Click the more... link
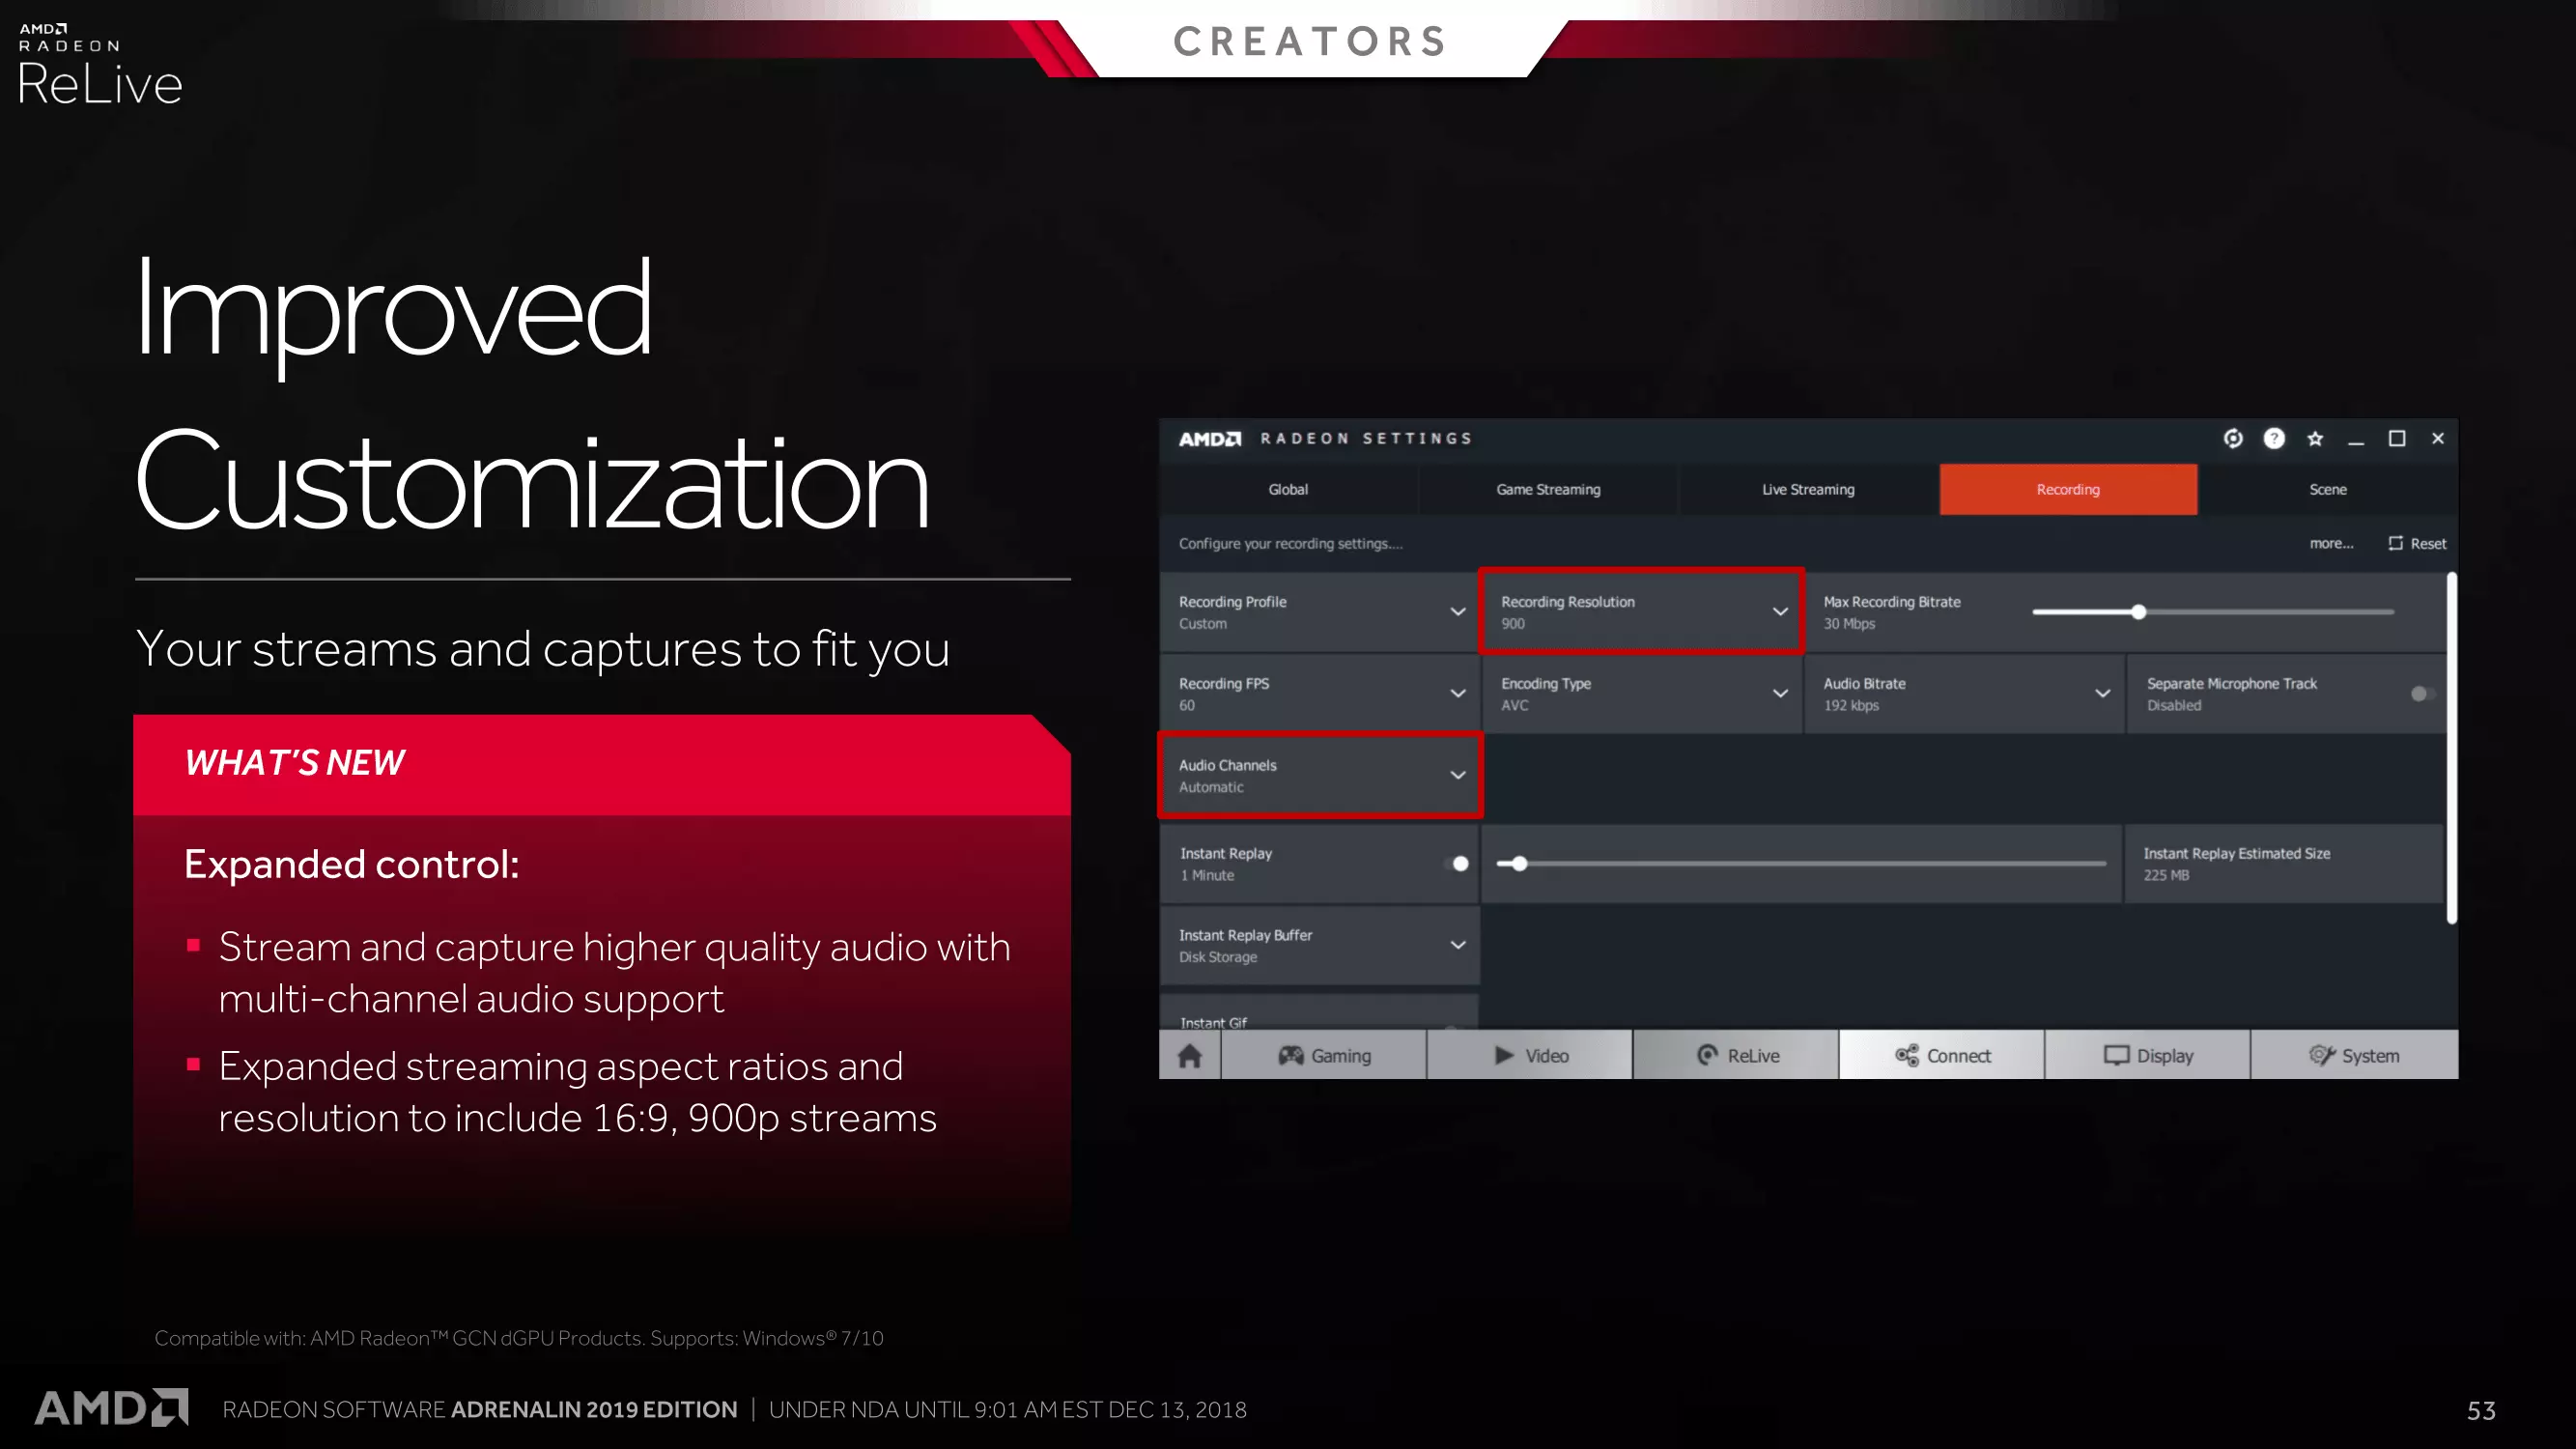 [2331, 543]
